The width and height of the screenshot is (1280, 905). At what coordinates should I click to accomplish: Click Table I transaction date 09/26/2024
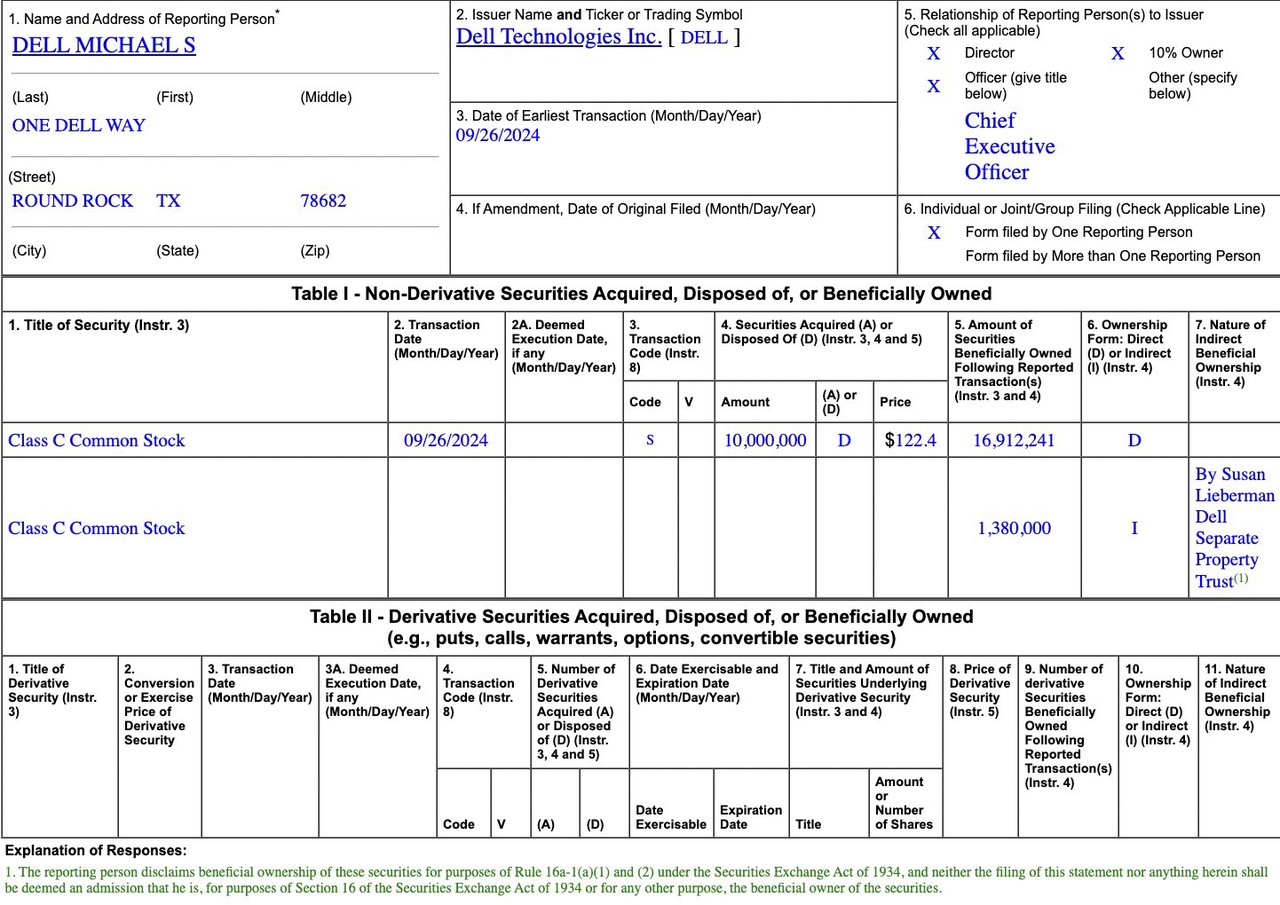pyautogui.click(x=446, y=441)
